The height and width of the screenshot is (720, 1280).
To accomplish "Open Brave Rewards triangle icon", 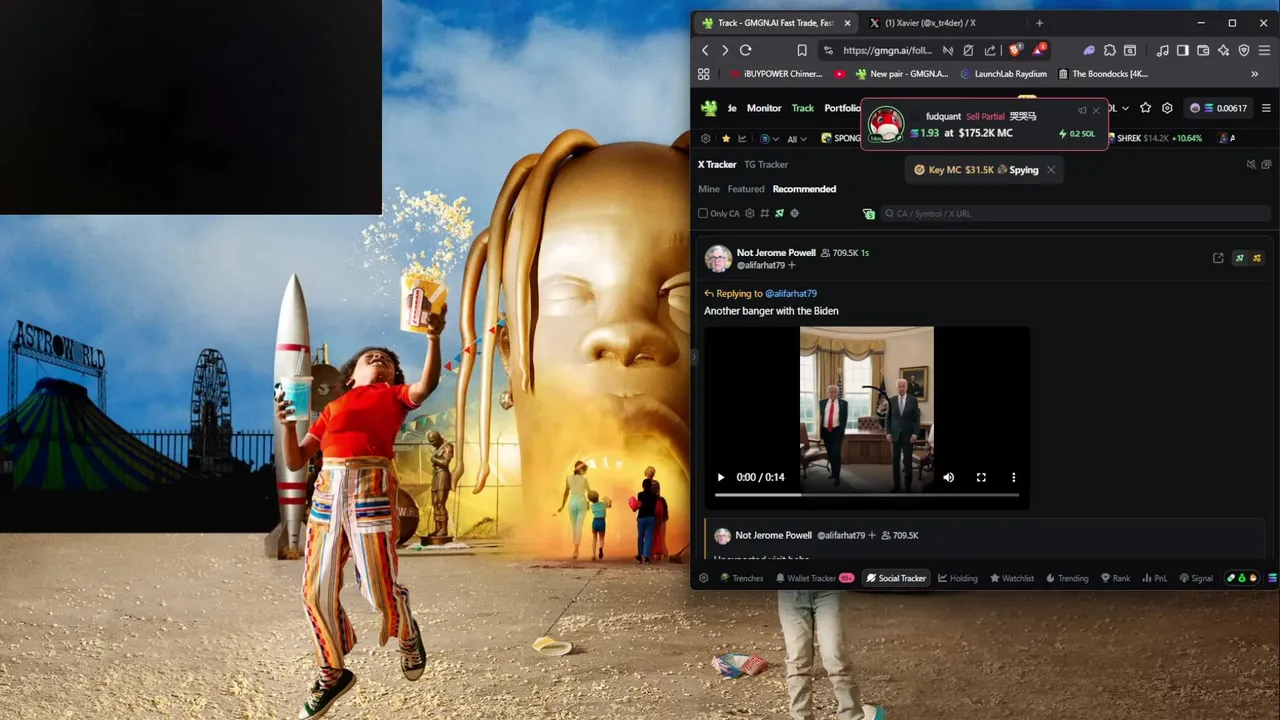I will [x=1040, y=50].
